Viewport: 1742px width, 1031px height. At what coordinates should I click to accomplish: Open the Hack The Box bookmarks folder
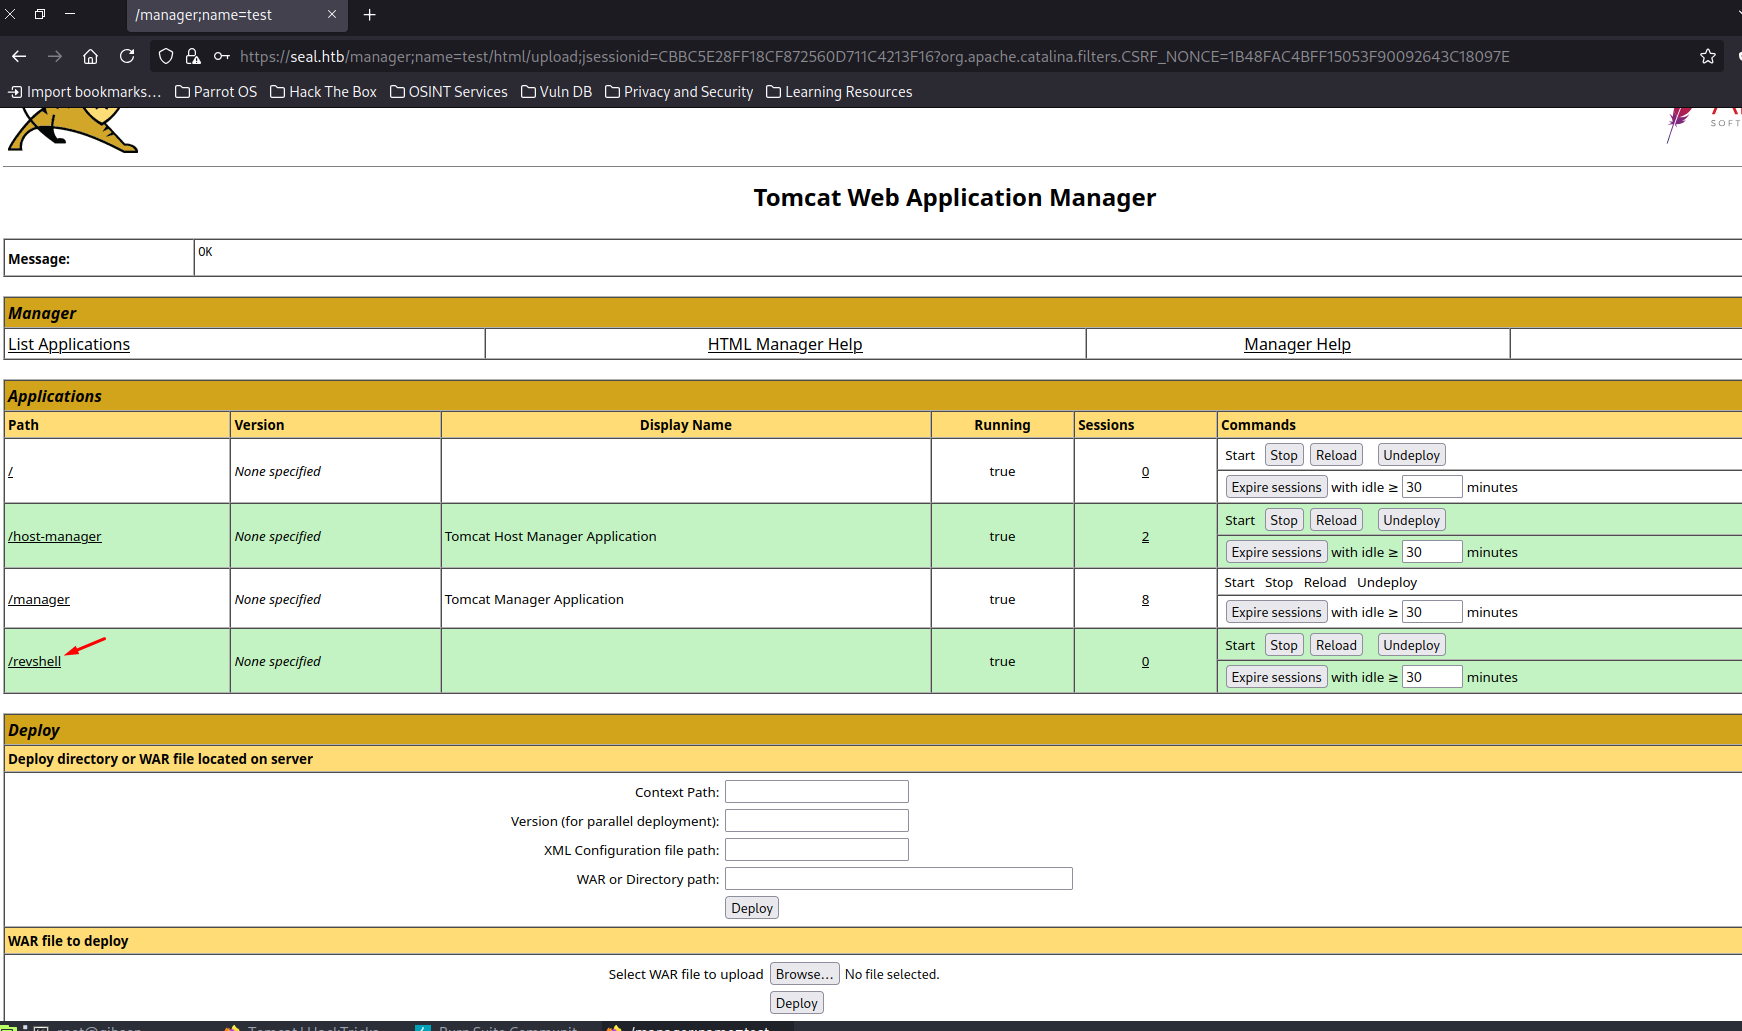tap(324, 92)
